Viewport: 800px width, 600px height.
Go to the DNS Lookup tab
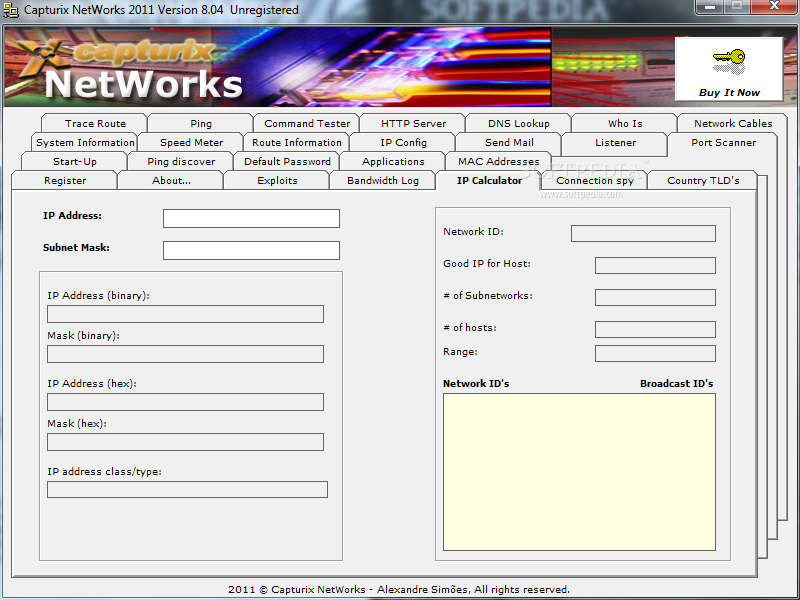point(518,123)
